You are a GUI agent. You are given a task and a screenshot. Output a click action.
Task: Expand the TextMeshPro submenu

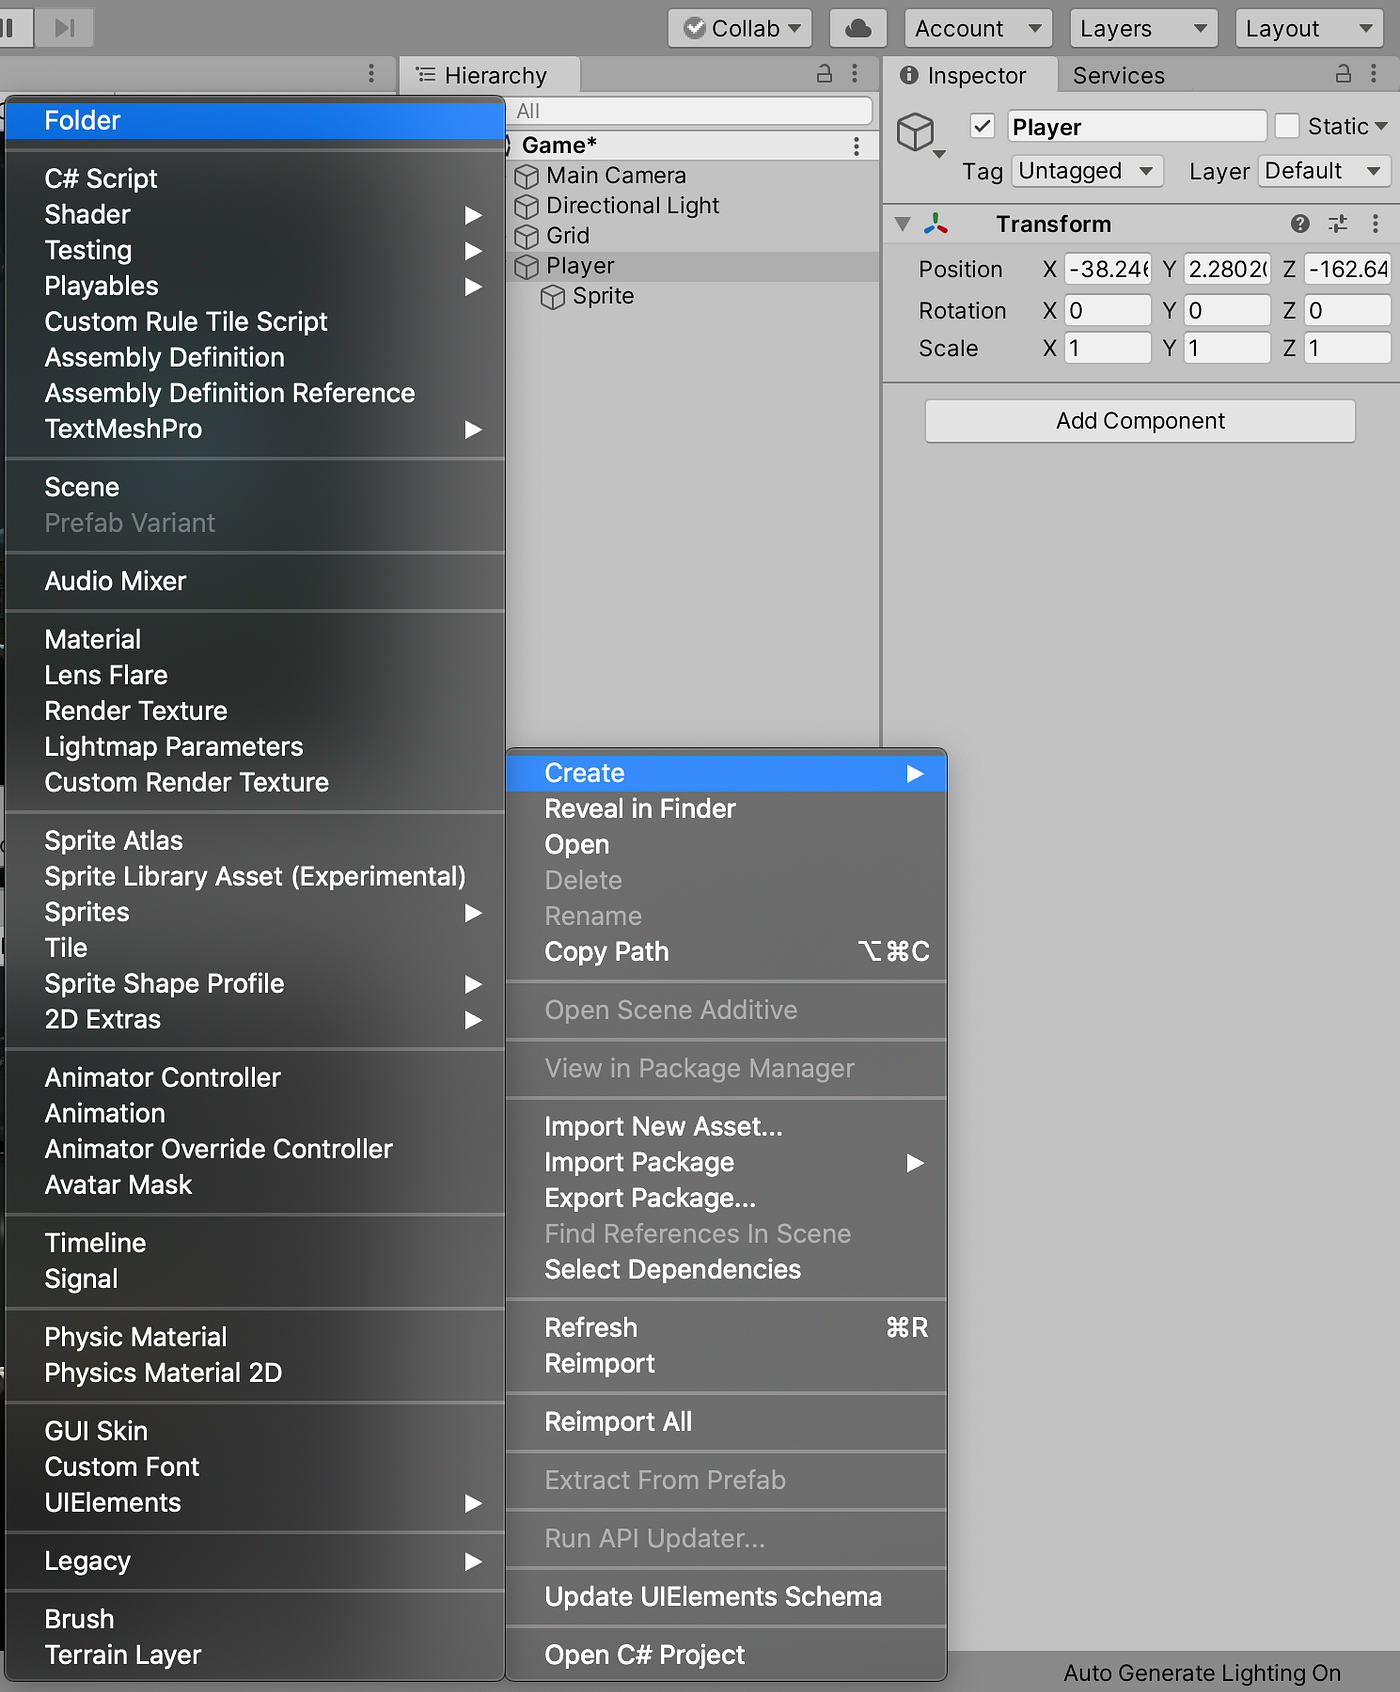point(255,429)
